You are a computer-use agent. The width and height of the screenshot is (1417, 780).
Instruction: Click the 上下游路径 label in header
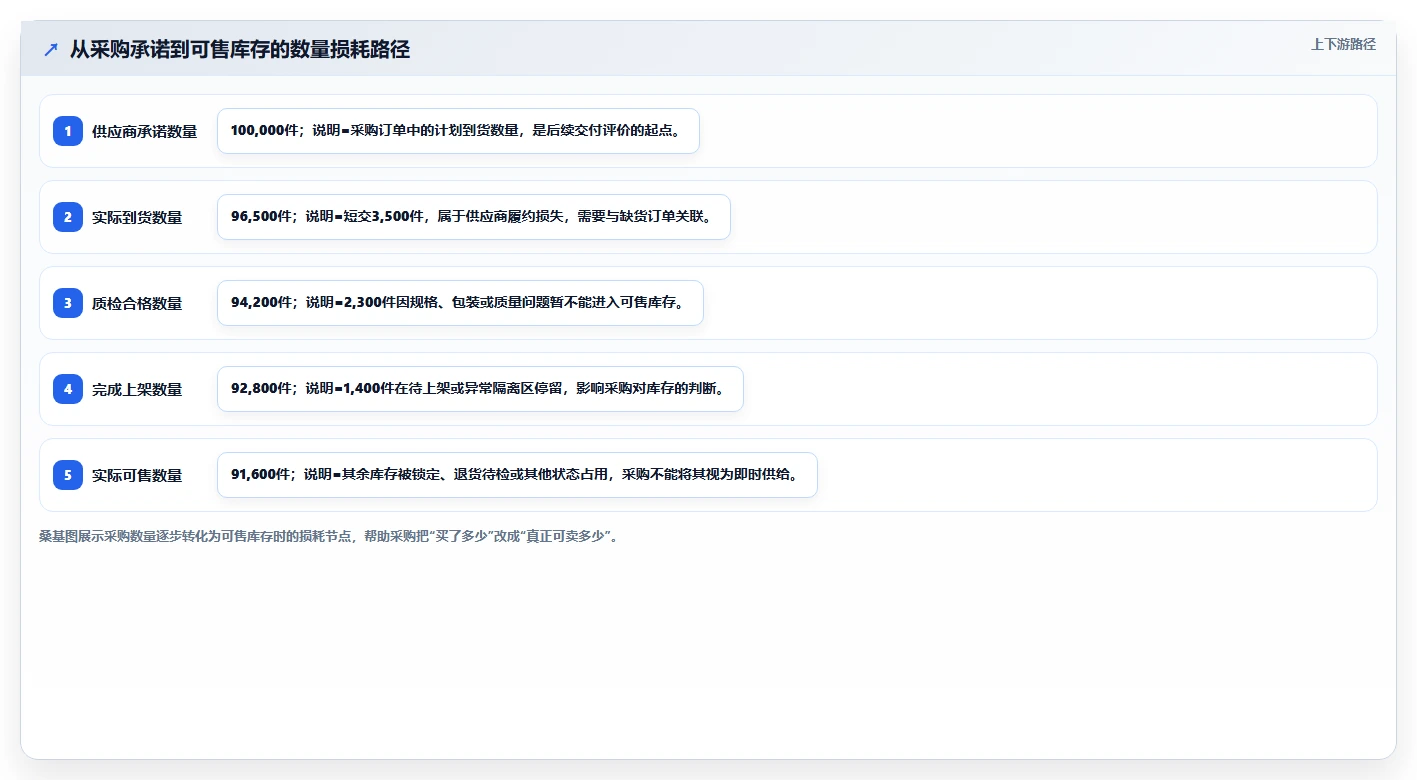tap(1343, 45)
